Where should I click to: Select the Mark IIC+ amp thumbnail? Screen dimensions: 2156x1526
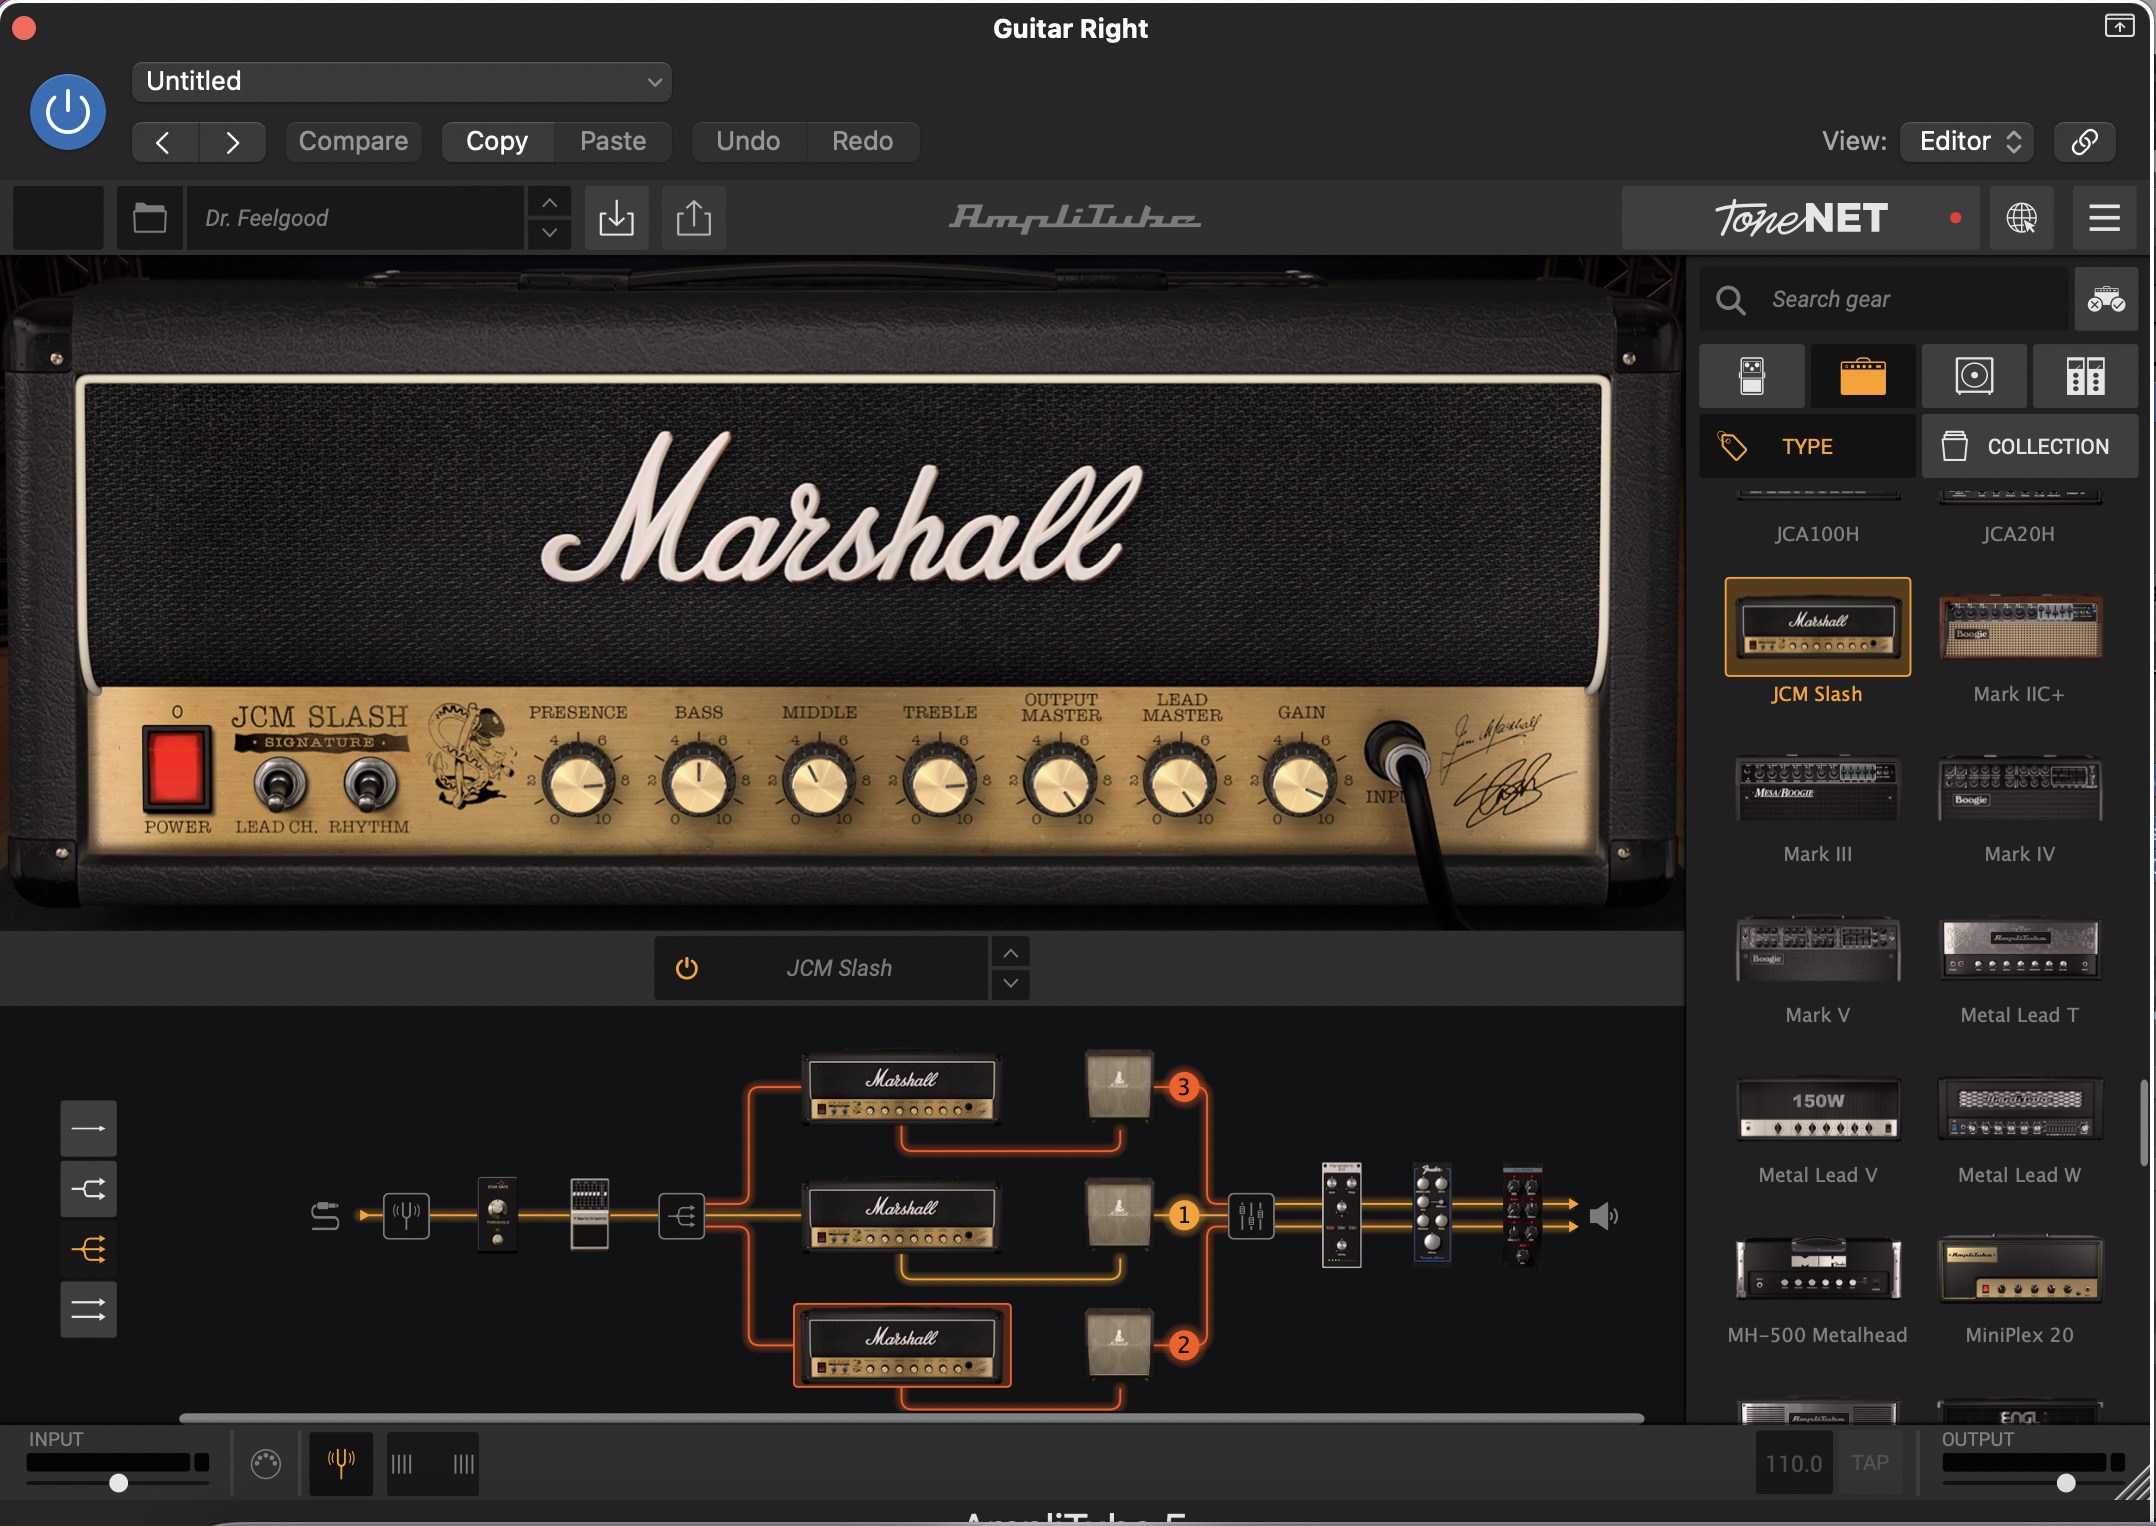click(2019, 627)
